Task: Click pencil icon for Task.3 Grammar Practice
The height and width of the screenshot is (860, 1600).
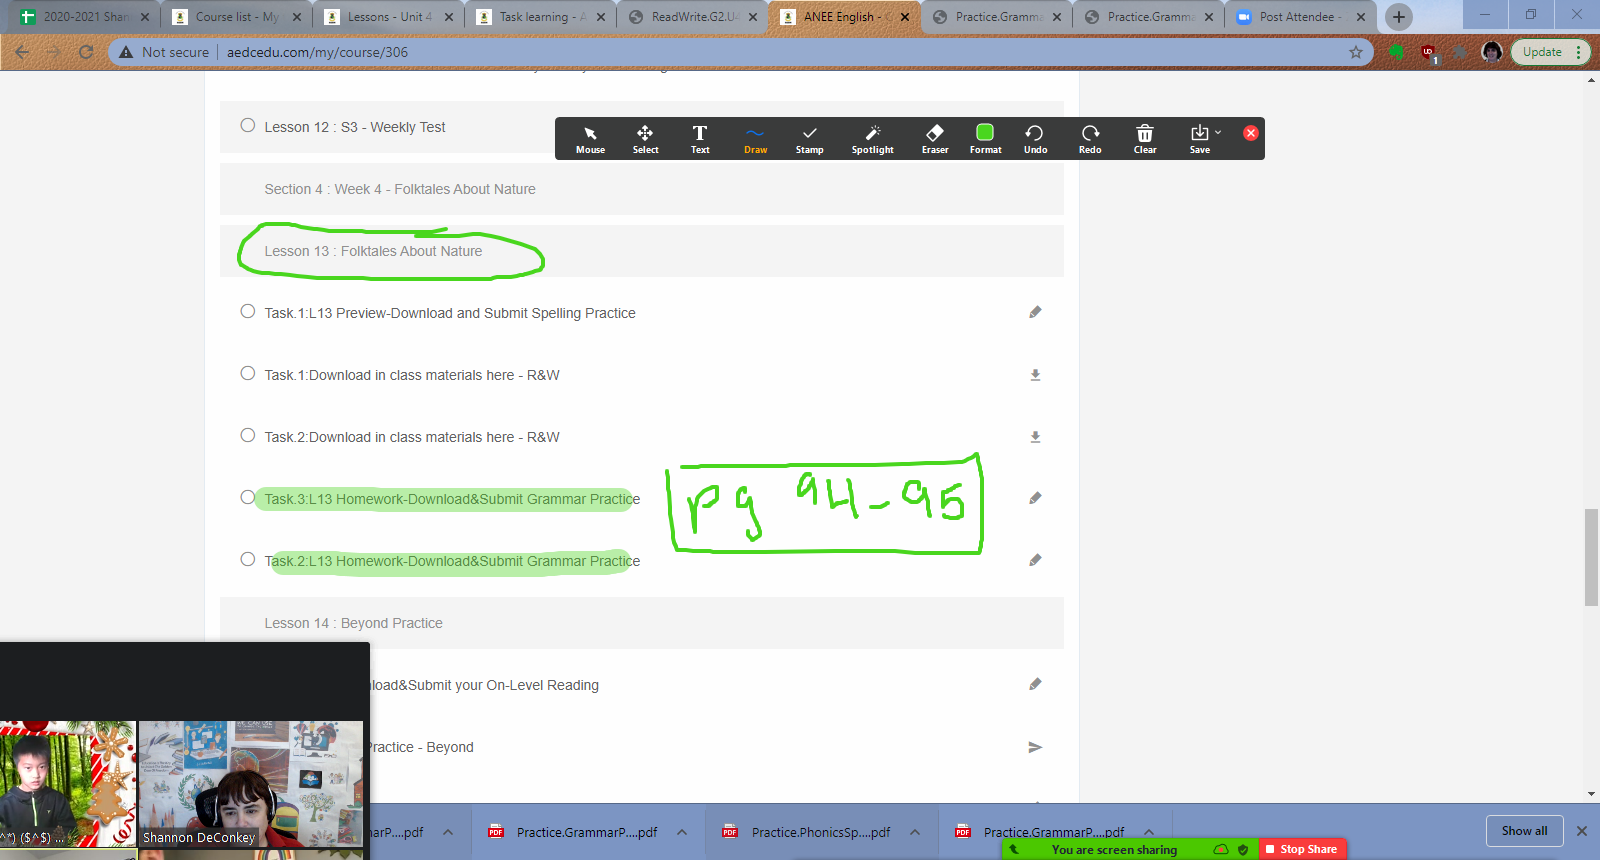Action: (x=1035, y=498)
